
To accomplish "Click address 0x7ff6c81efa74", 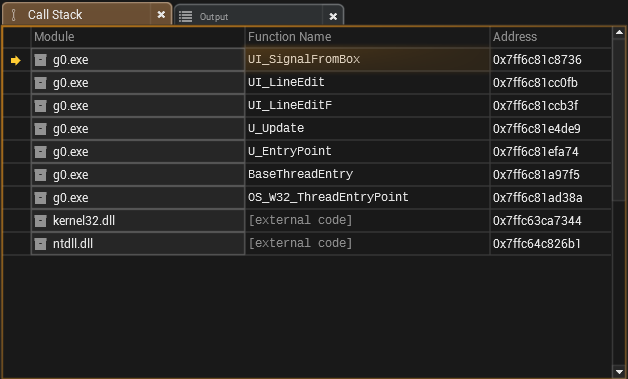I will 536,152.
